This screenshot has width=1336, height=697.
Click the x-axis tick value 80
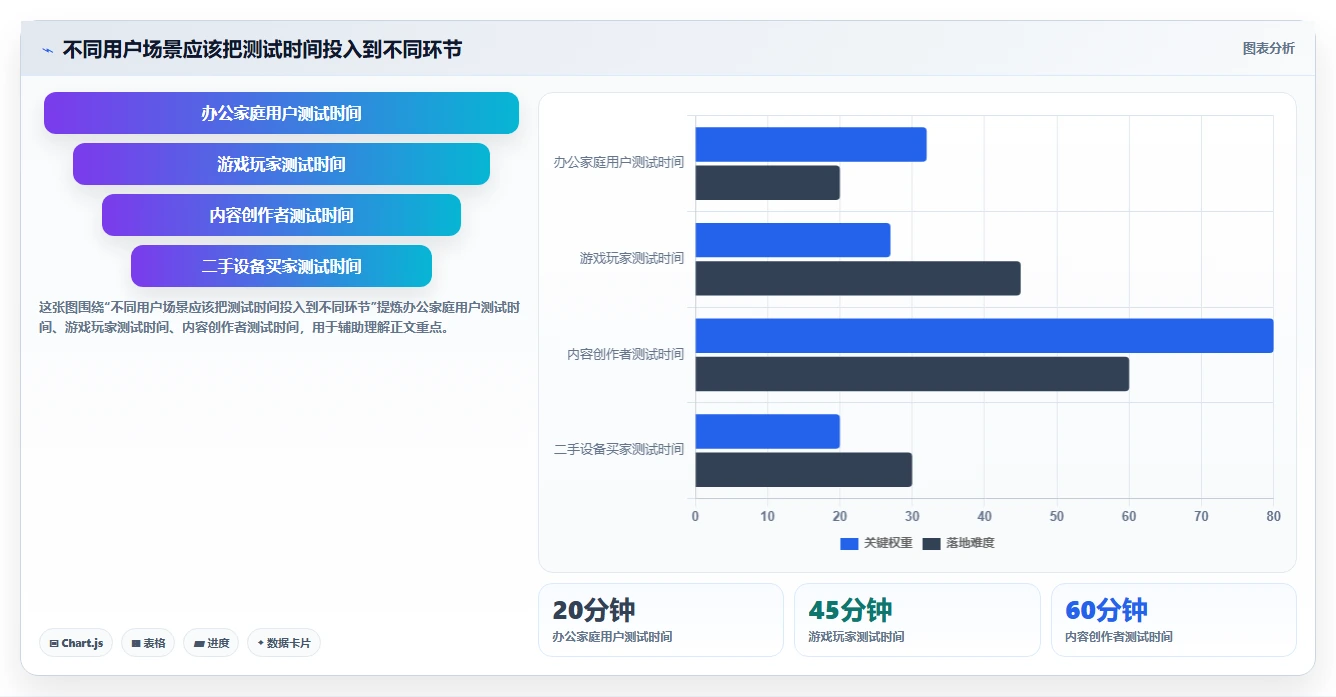tap(1273, 516)
